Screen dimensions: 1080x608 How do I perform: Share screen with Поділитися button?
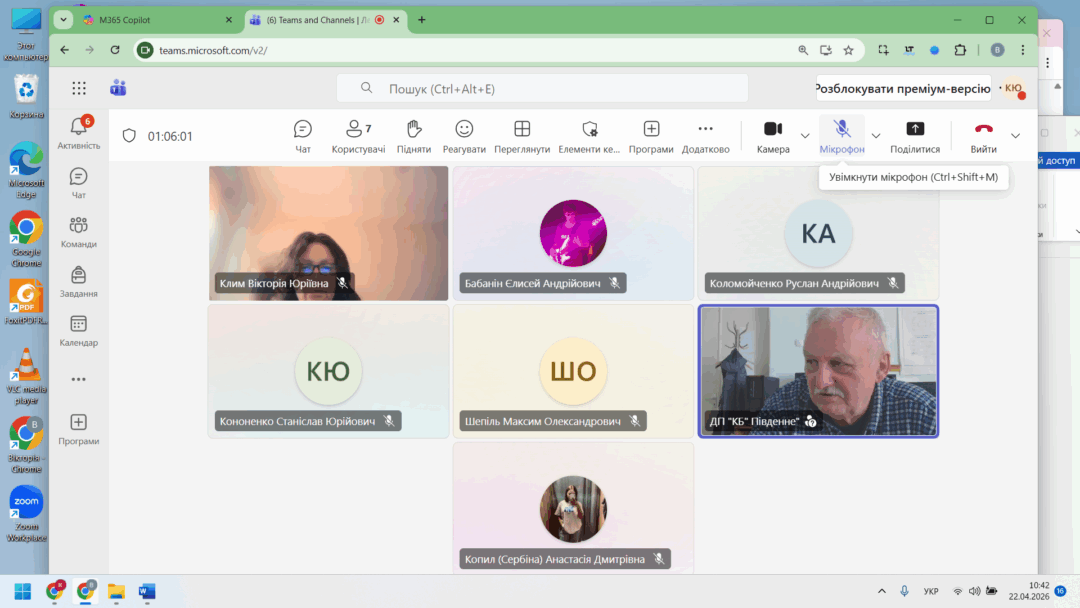point(914,136)
